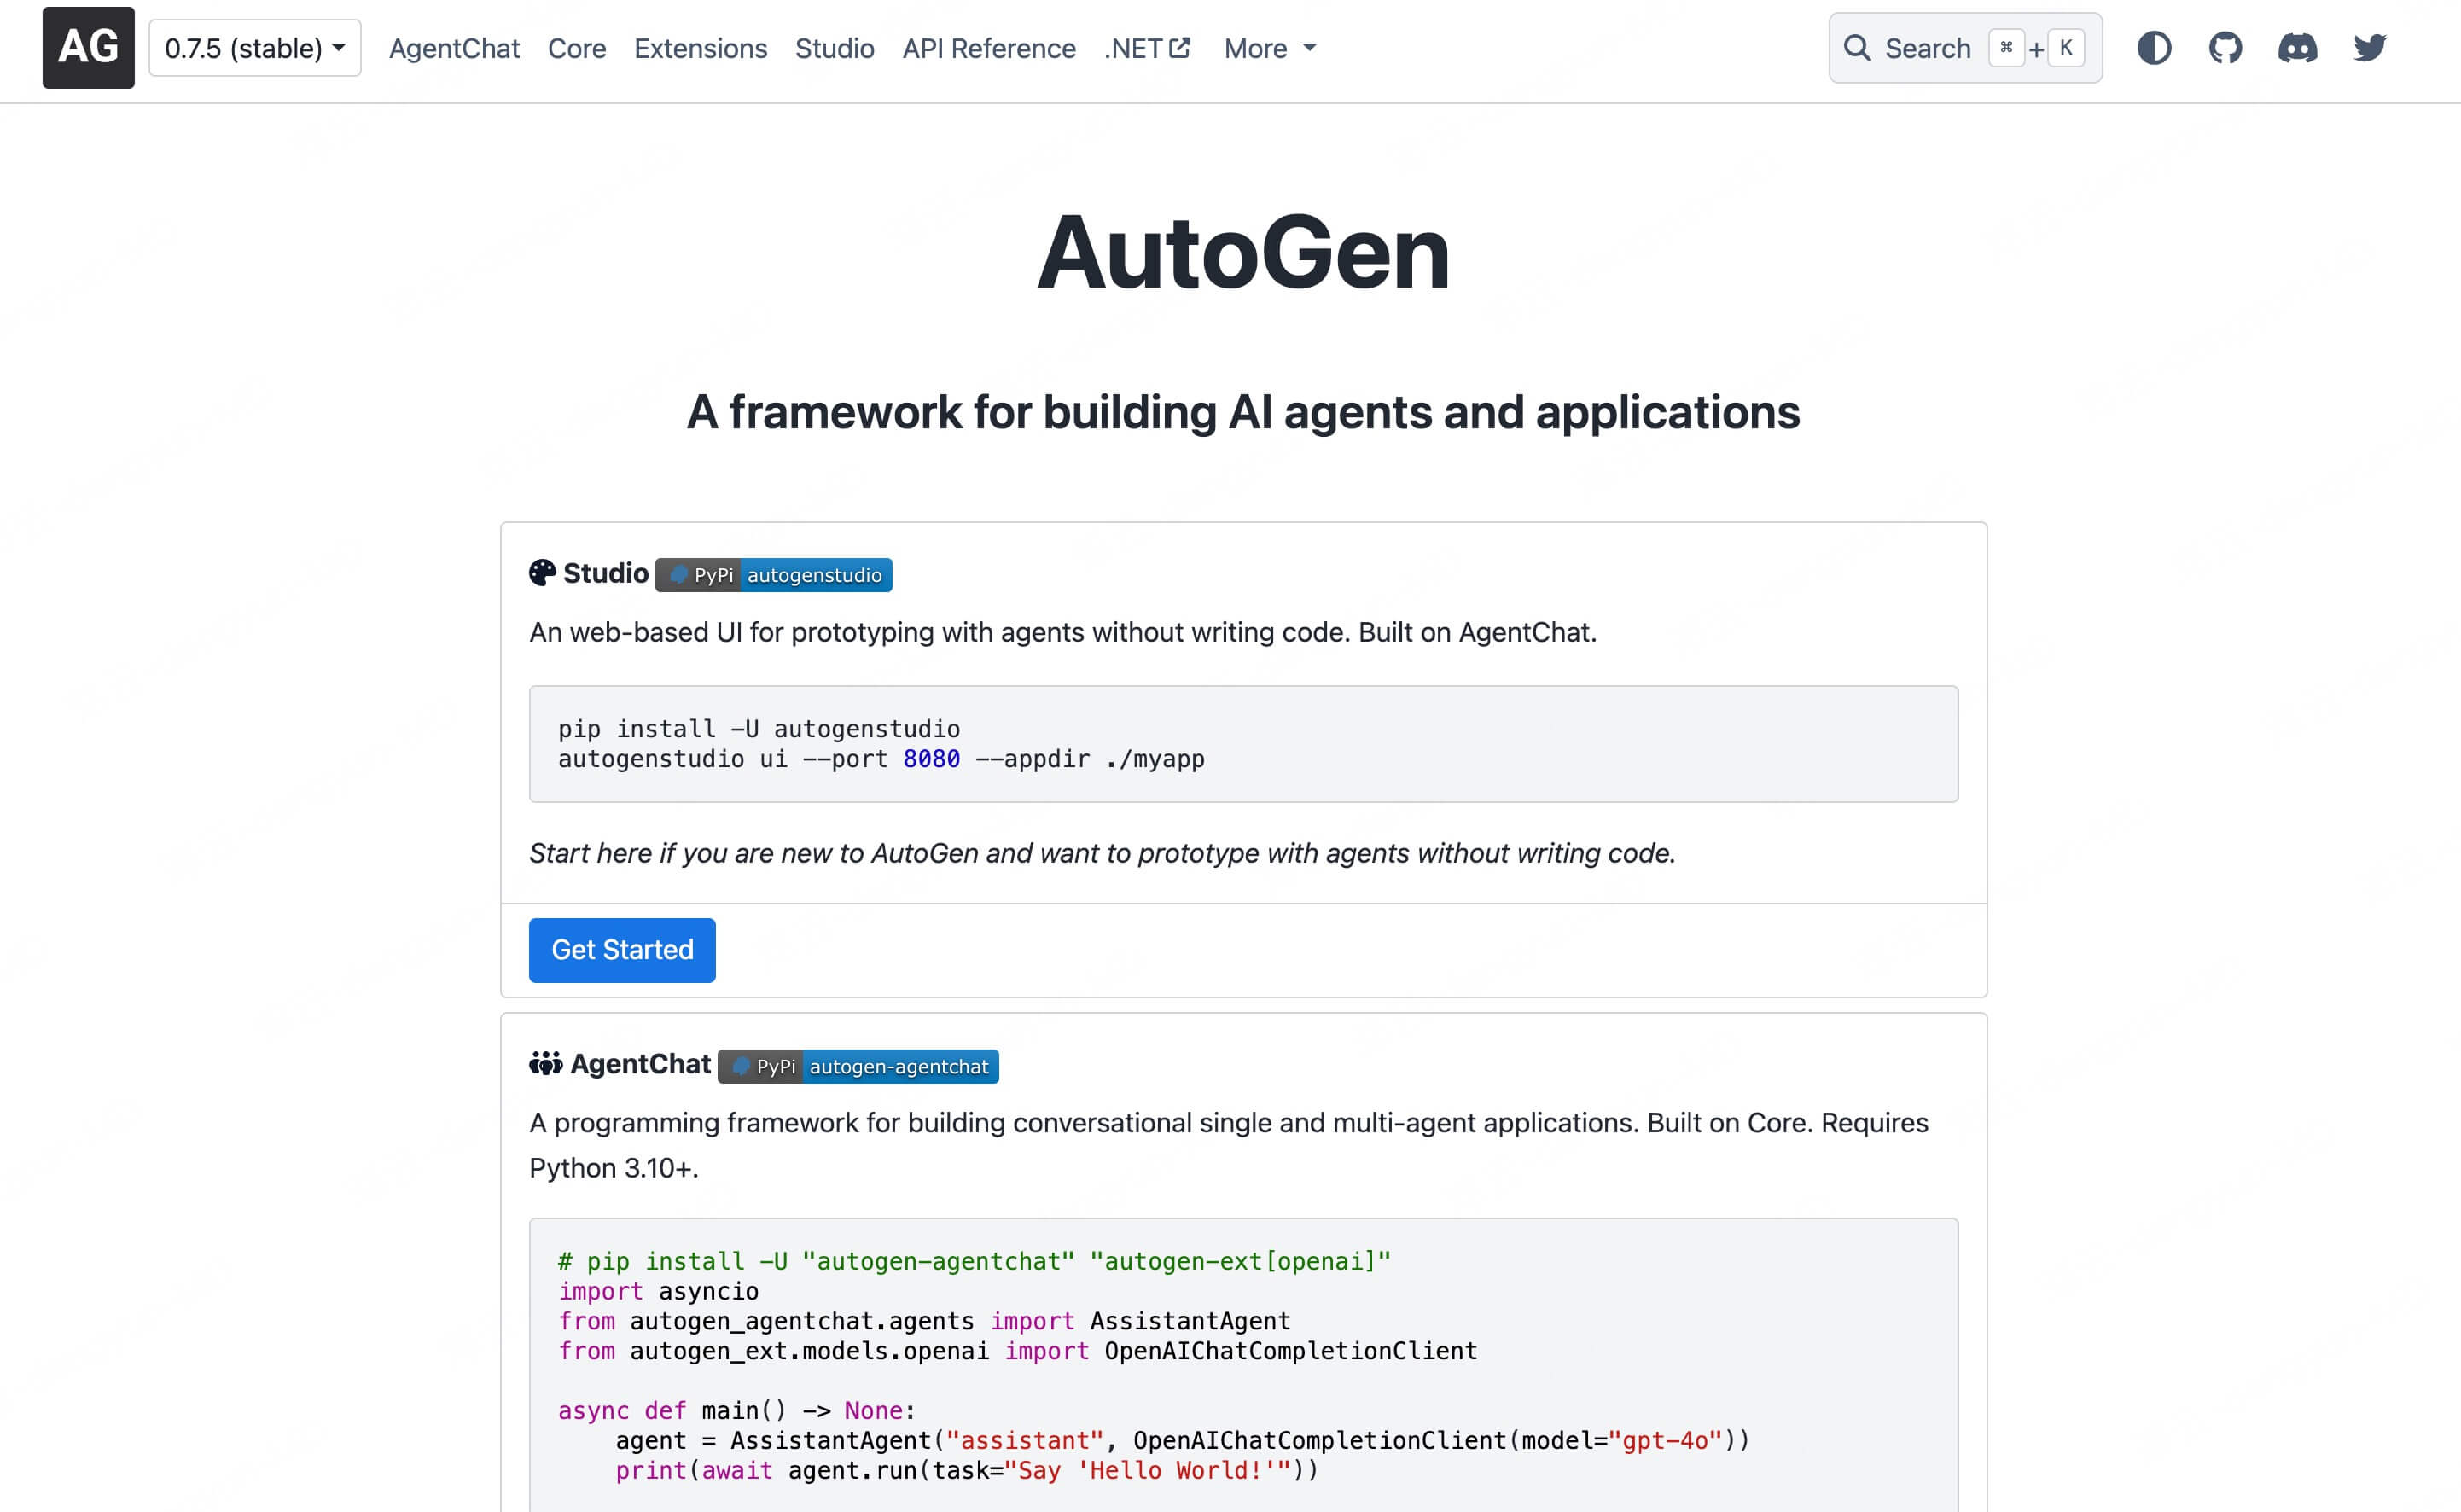The height and width of the screenshot is (1512, 2461).
Task: Click the 'import asyncio' code line
Action: (658, 1291)
